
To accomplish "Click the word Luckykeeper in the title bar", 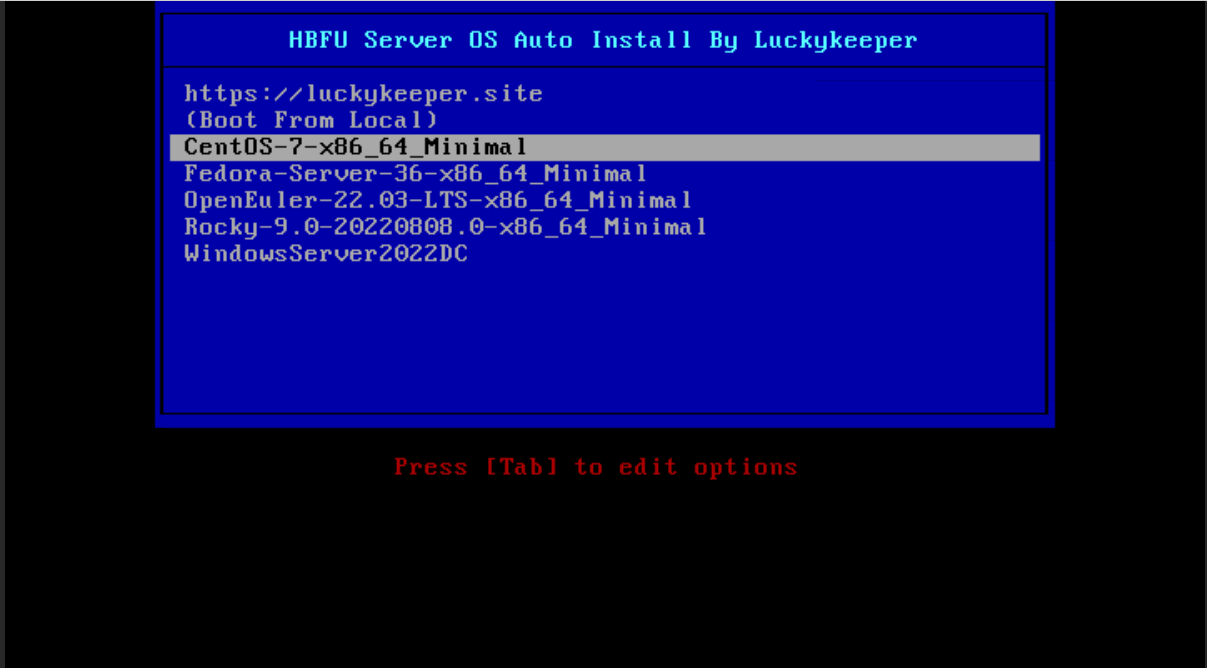I will tap(835, 41).
